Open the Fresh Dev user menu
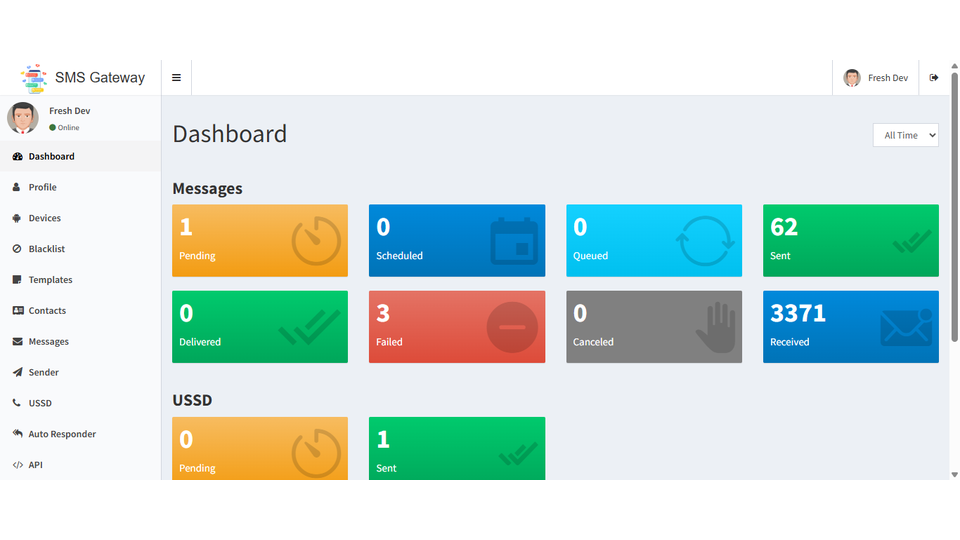The height and width of the screenshot is (540, 960). 876,78
